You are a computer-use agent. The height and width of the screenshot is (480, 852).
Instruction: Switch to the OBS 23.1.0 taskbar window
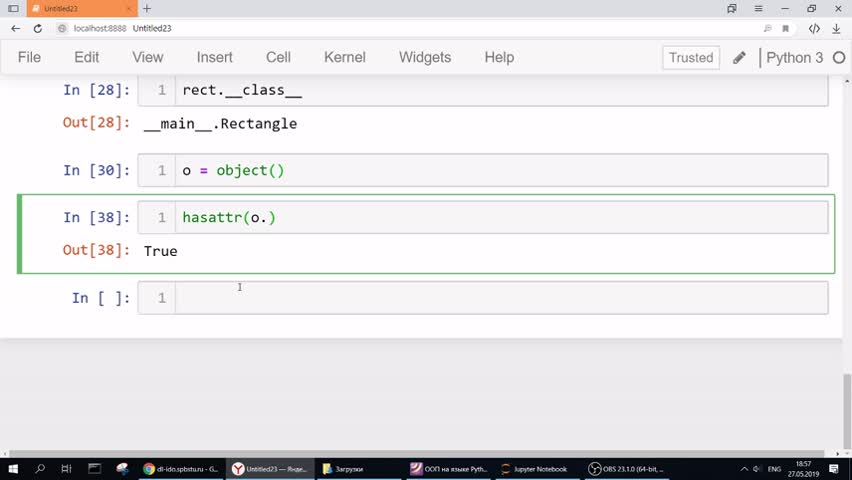click(x=627, y=469)
